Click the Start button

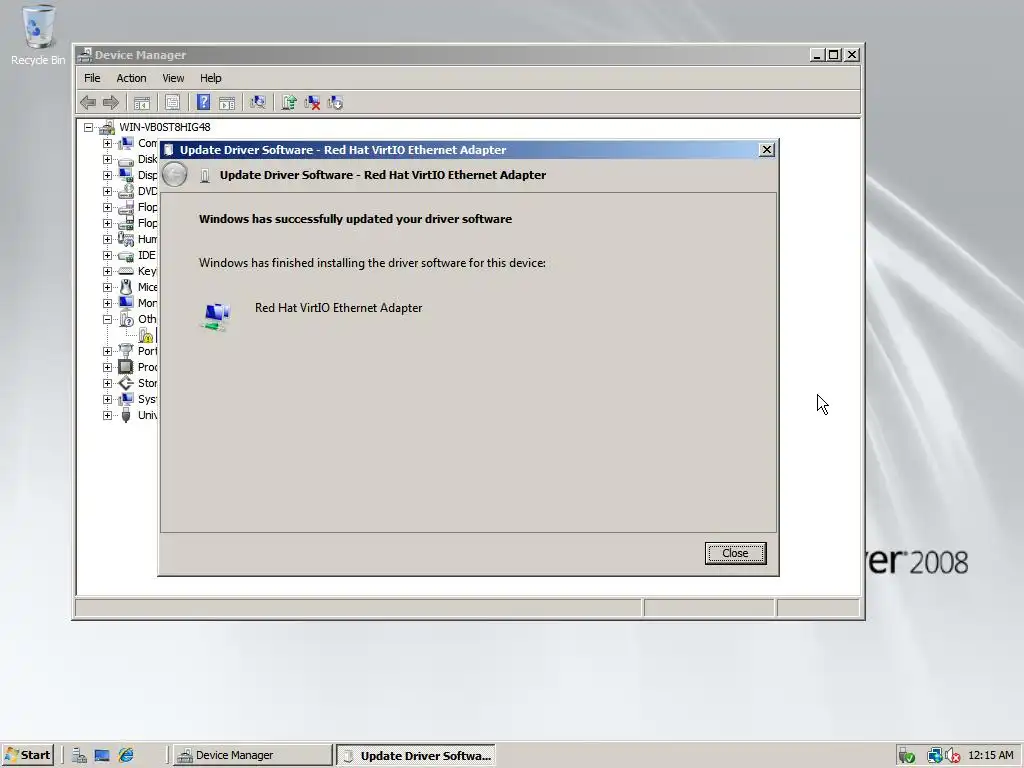click(x=27, y=756)
